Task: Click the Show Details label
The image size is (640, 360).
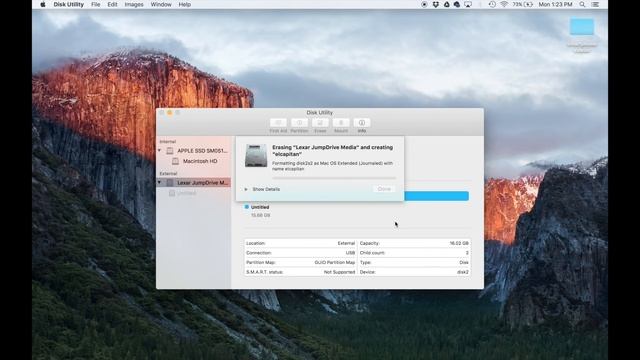Action: pyautogui.click(x=266, y=189)
